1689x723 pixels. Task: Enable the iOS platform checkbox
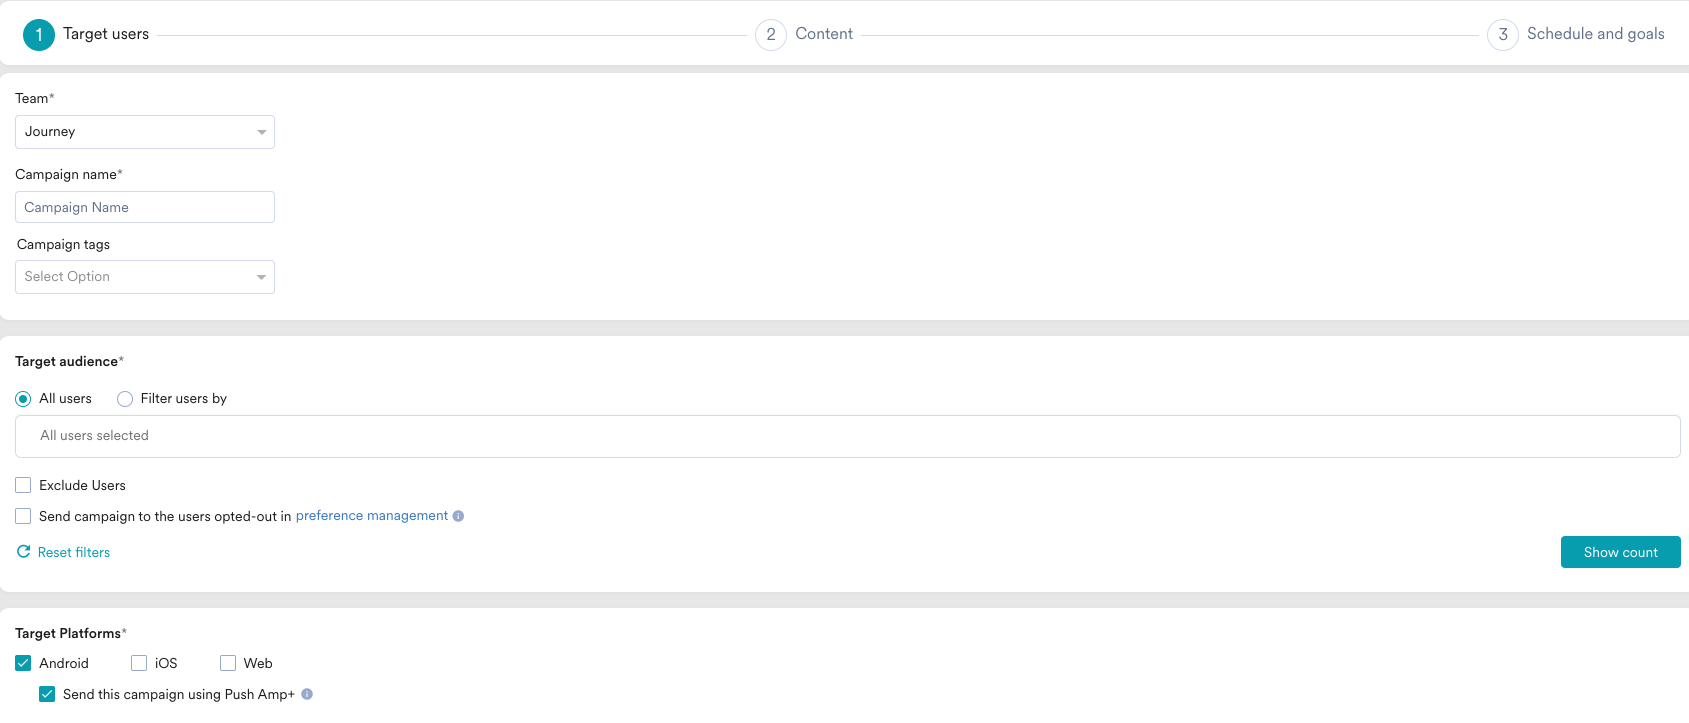point(139,663)
